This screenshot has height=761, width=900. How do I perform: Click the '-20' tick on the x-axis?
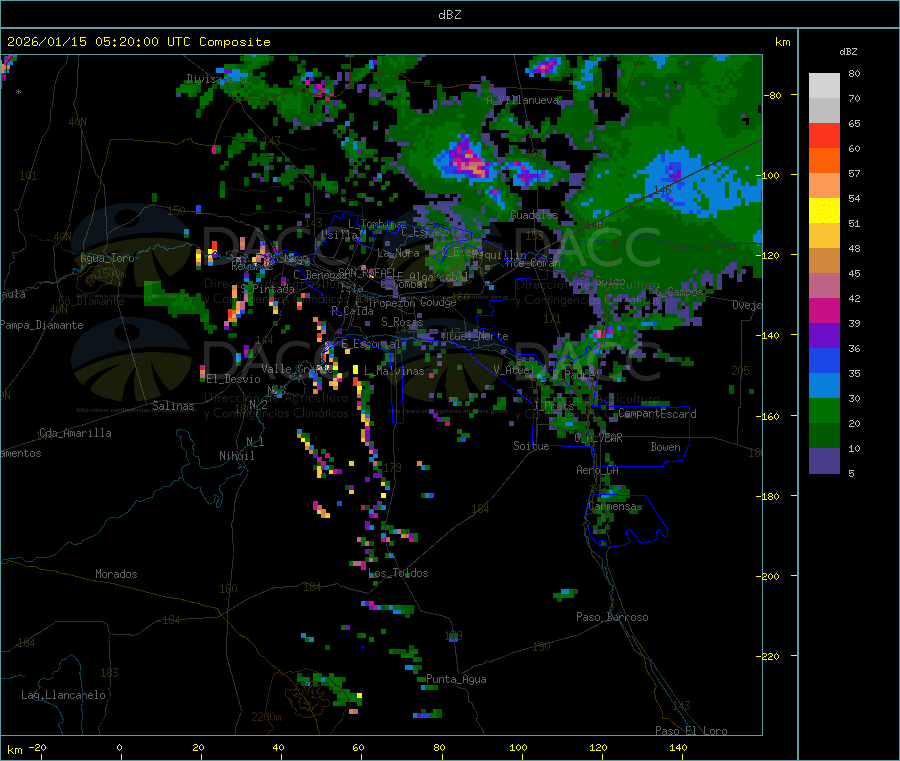(x=37, y=747)
